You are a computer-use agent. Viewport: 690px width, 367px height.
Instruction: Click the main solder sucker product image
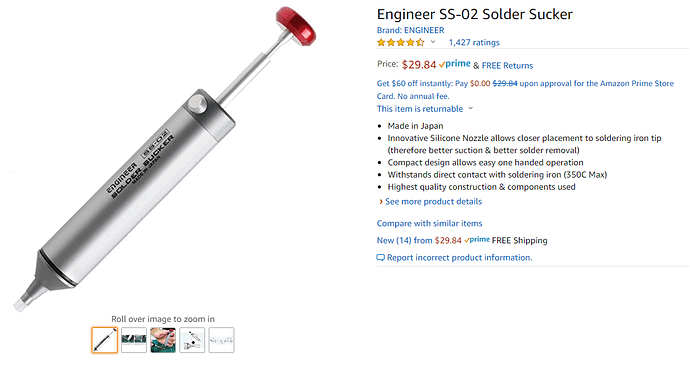pyautogui.click(x=165, y=158)
